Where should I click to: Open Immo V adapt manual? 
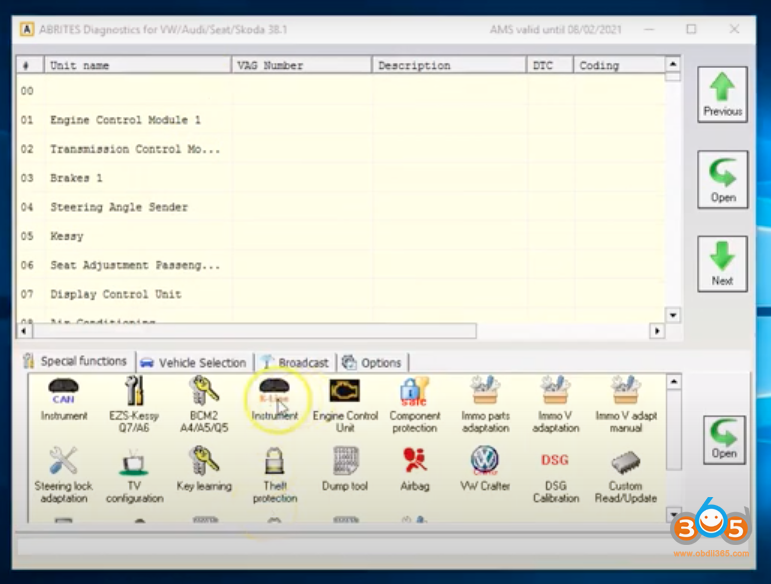coord(626,405)
